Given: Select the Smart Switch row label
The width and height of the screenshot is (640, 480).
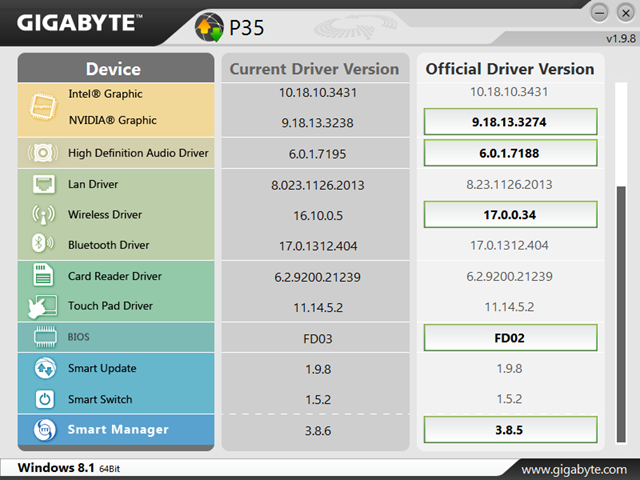Looking at the screenshot, I should 100,399.
